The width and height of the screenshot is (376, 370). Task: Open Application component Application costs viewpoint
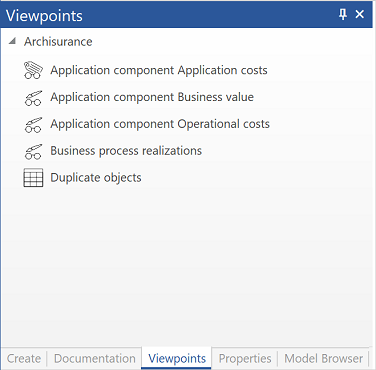tap(159, 70)
